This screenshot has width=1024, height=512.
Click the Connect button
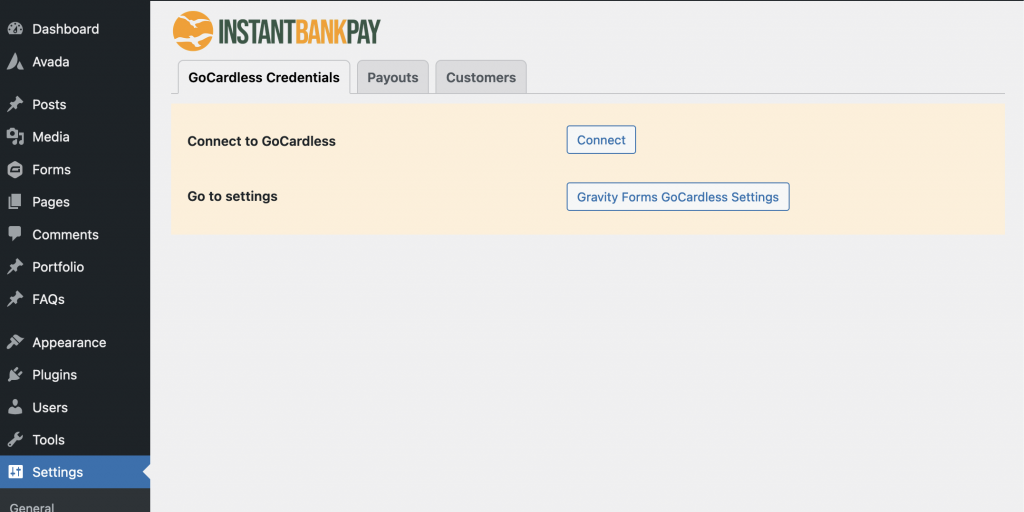pos(601,140)
